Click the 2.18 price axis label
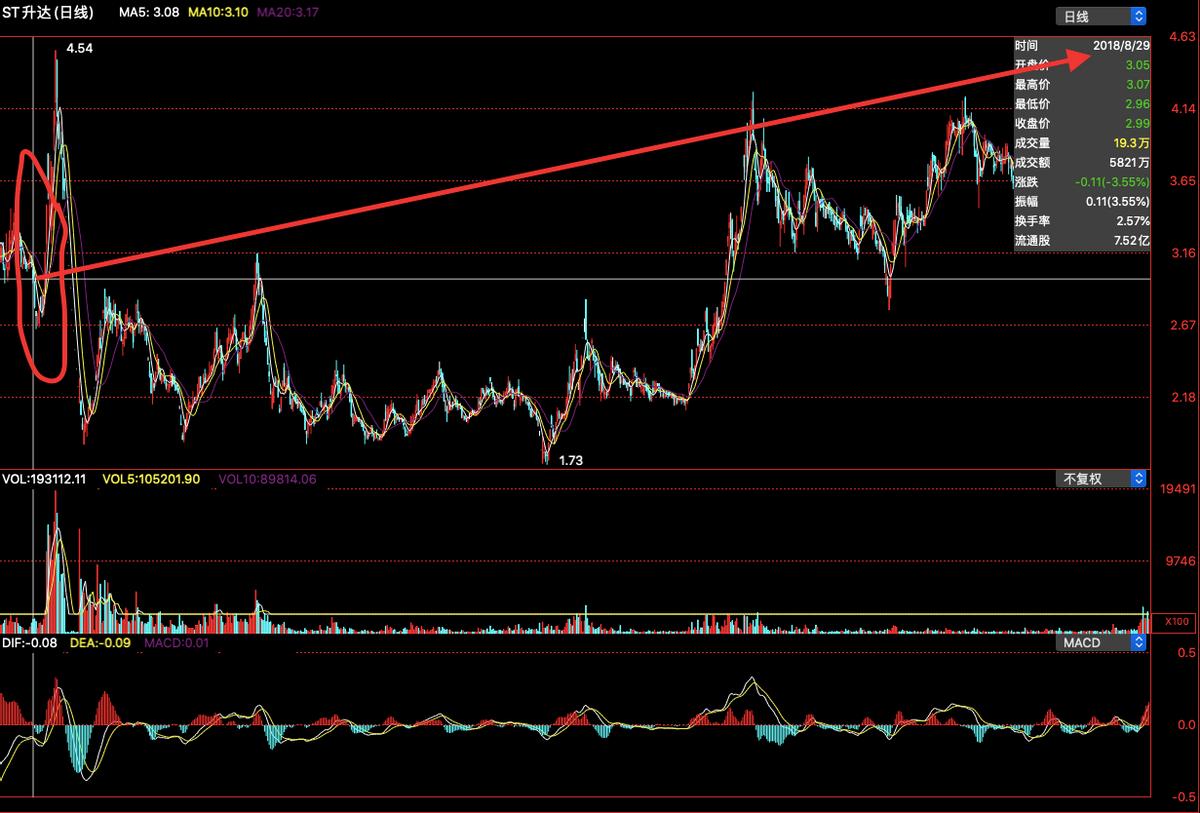 [x=1181, y=398]
